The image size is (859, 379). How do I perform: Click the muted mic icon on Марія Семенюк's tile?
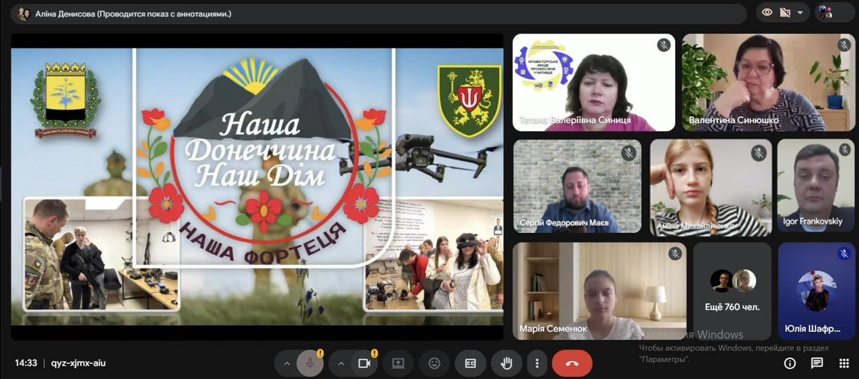675,253
